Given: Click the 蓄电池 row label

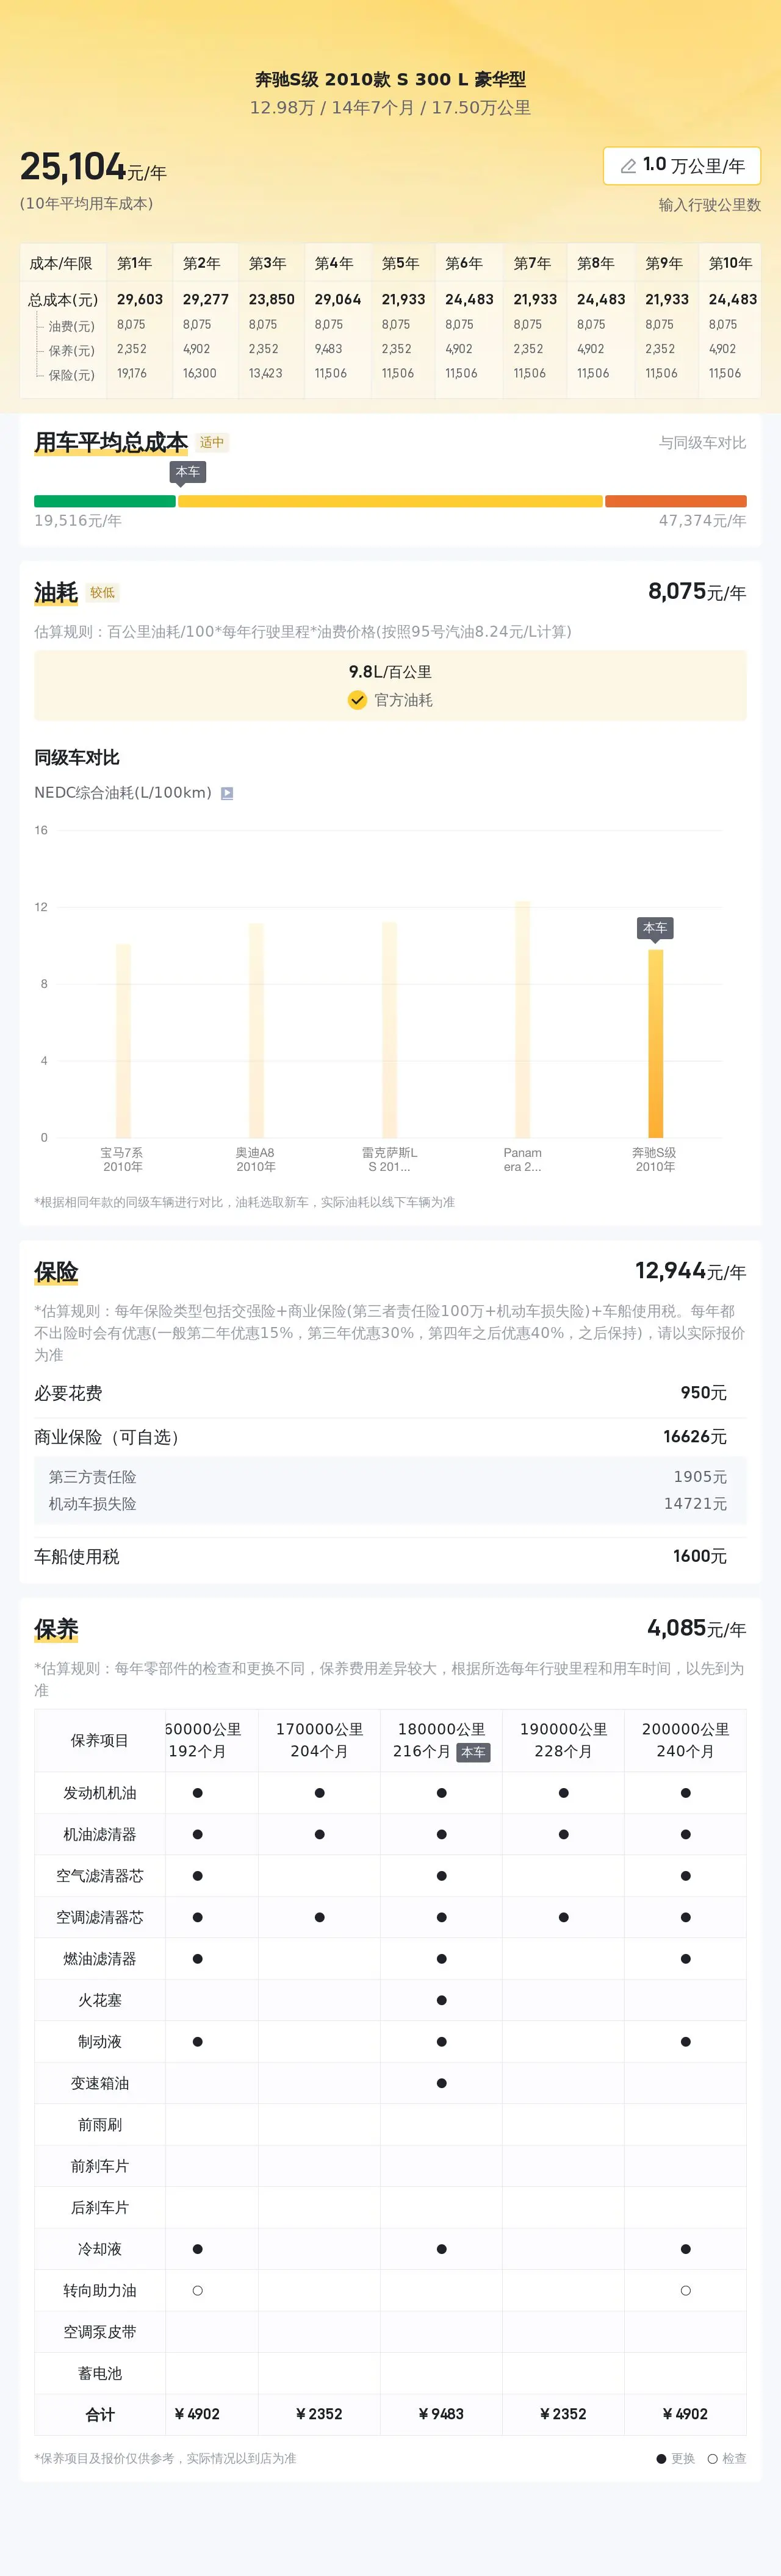Looking at the screenshot, I should click(x=100, y=2373).
